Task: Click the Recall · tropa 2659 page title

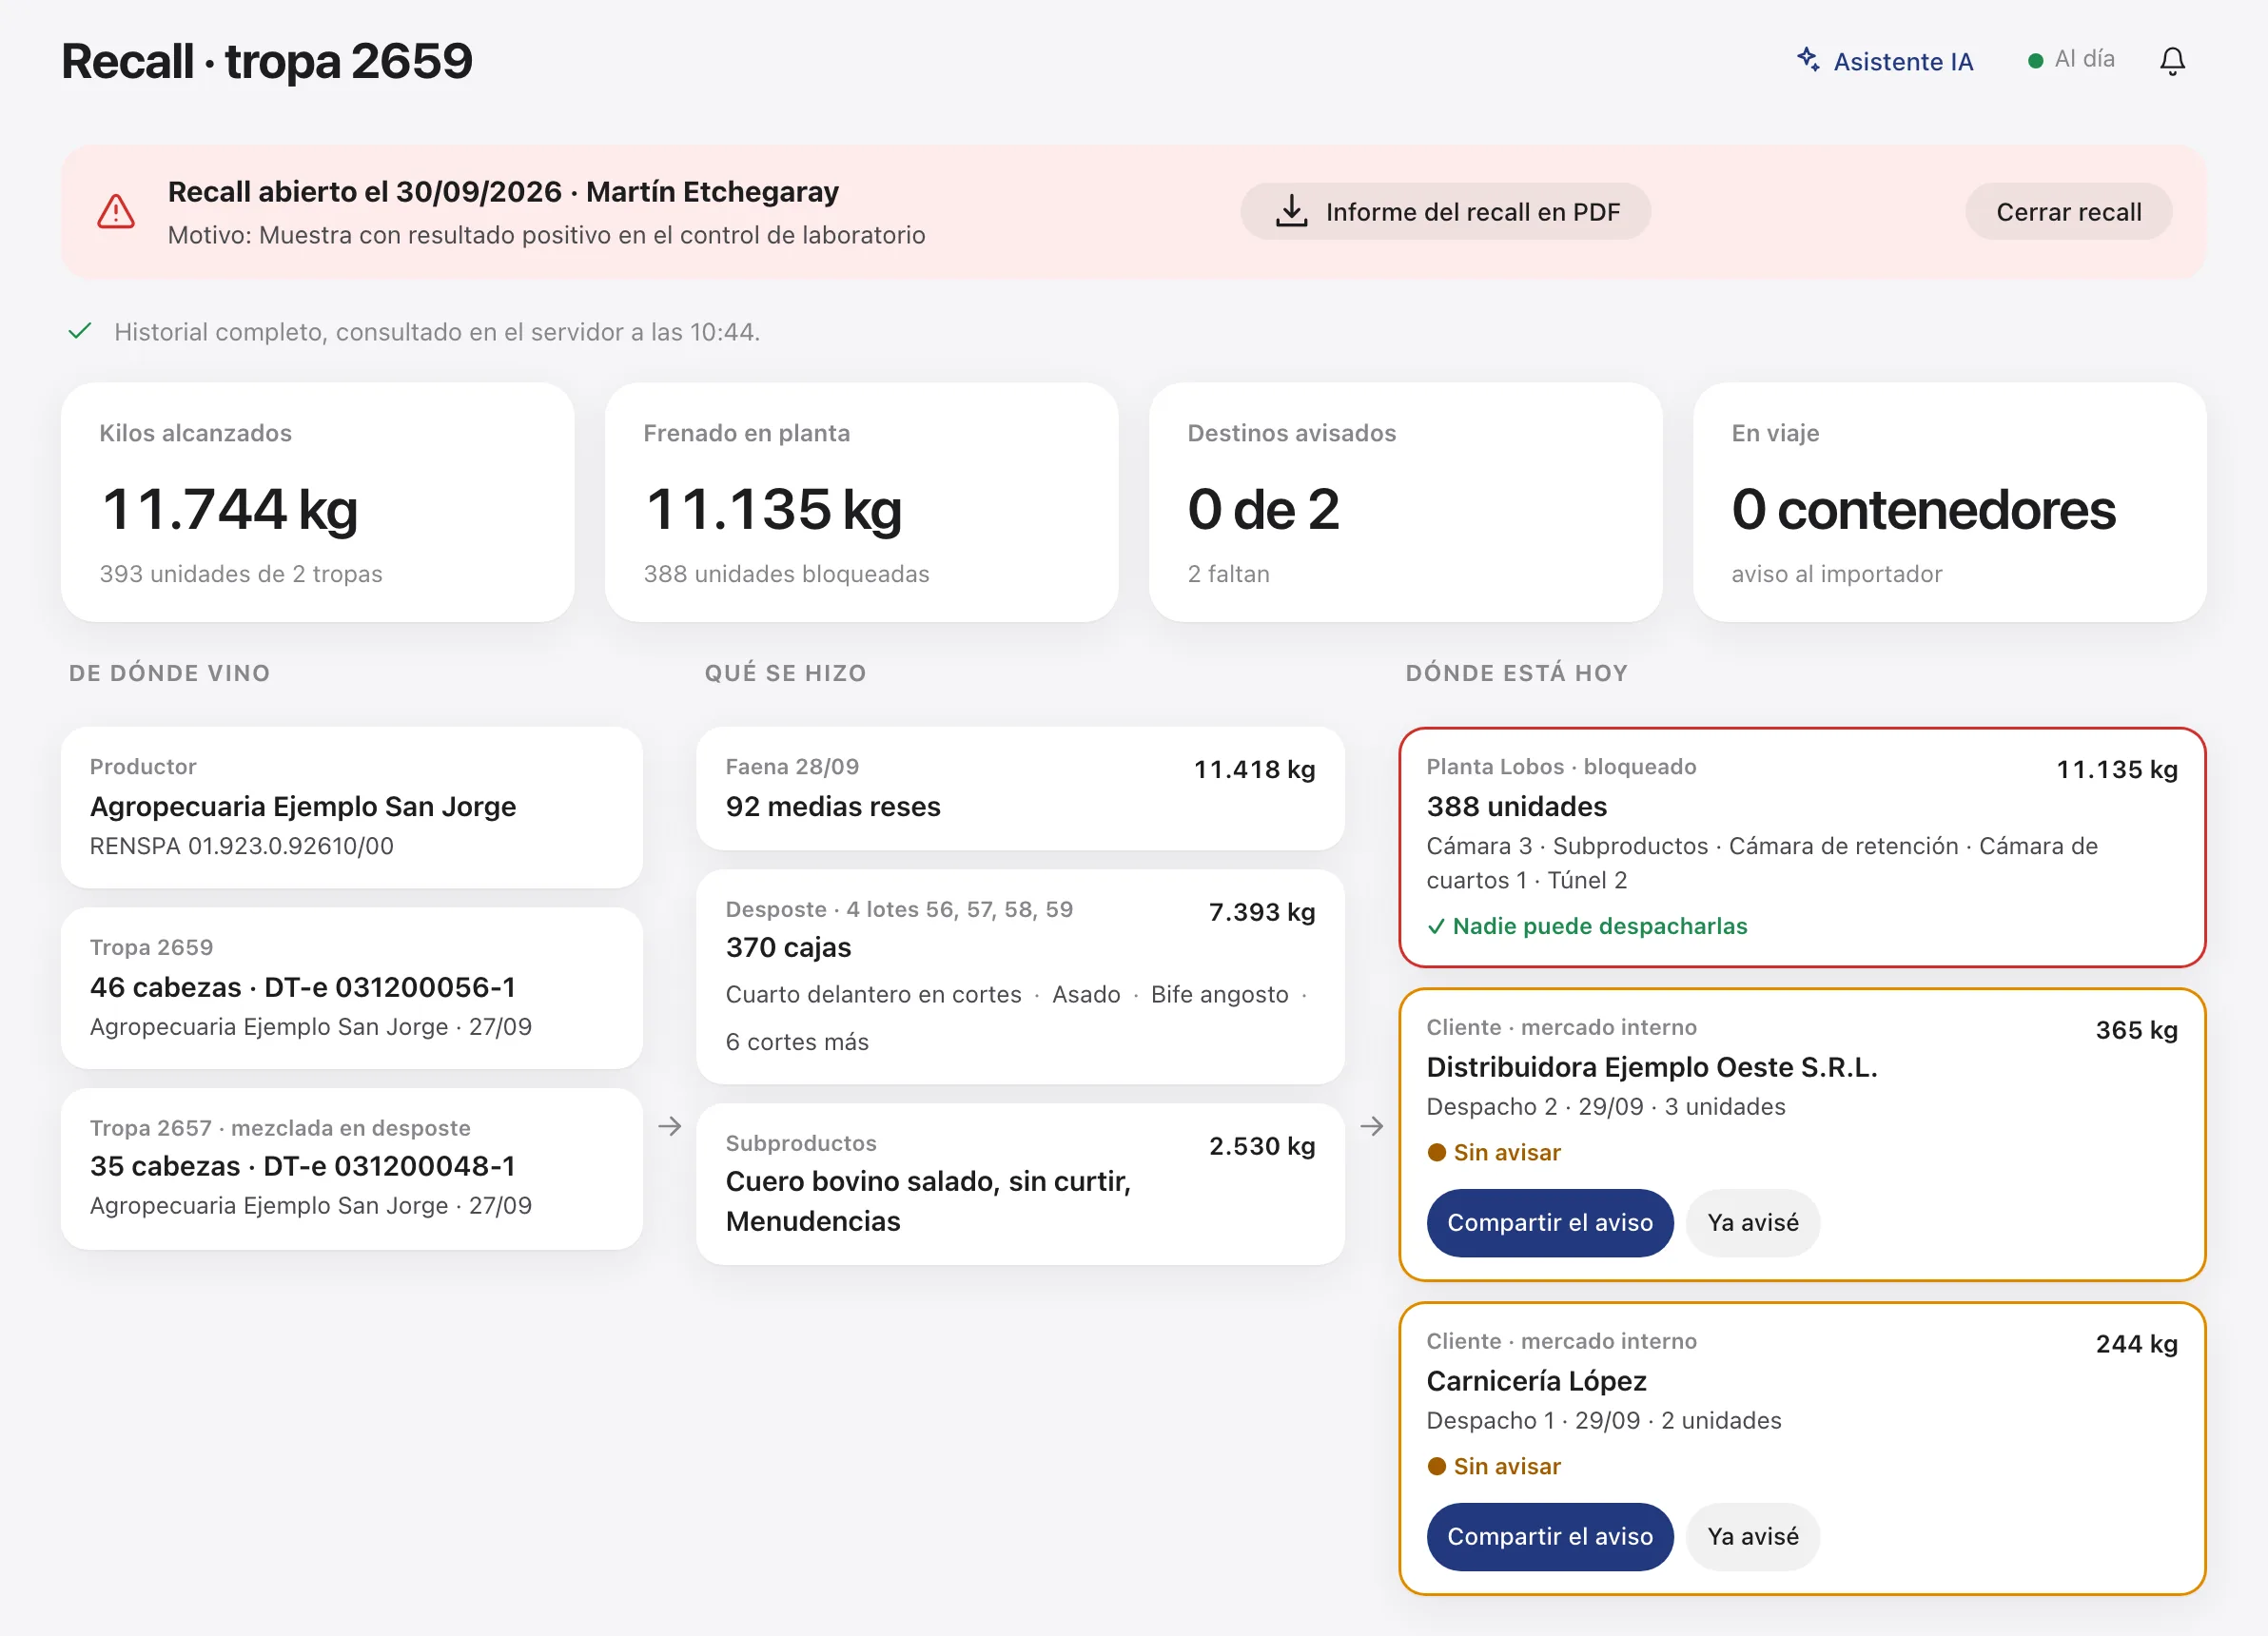Action: click(x=267, y=61)
